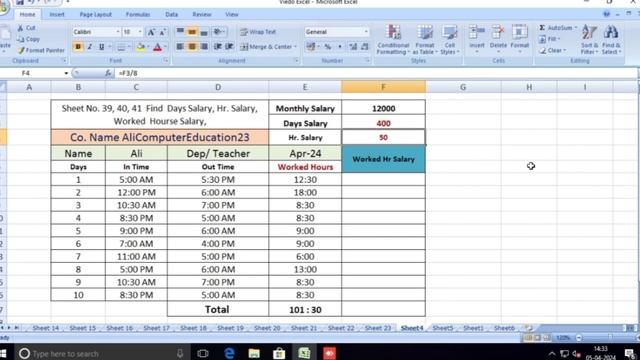Click the Align Text Right icon

tap(204, 47)
